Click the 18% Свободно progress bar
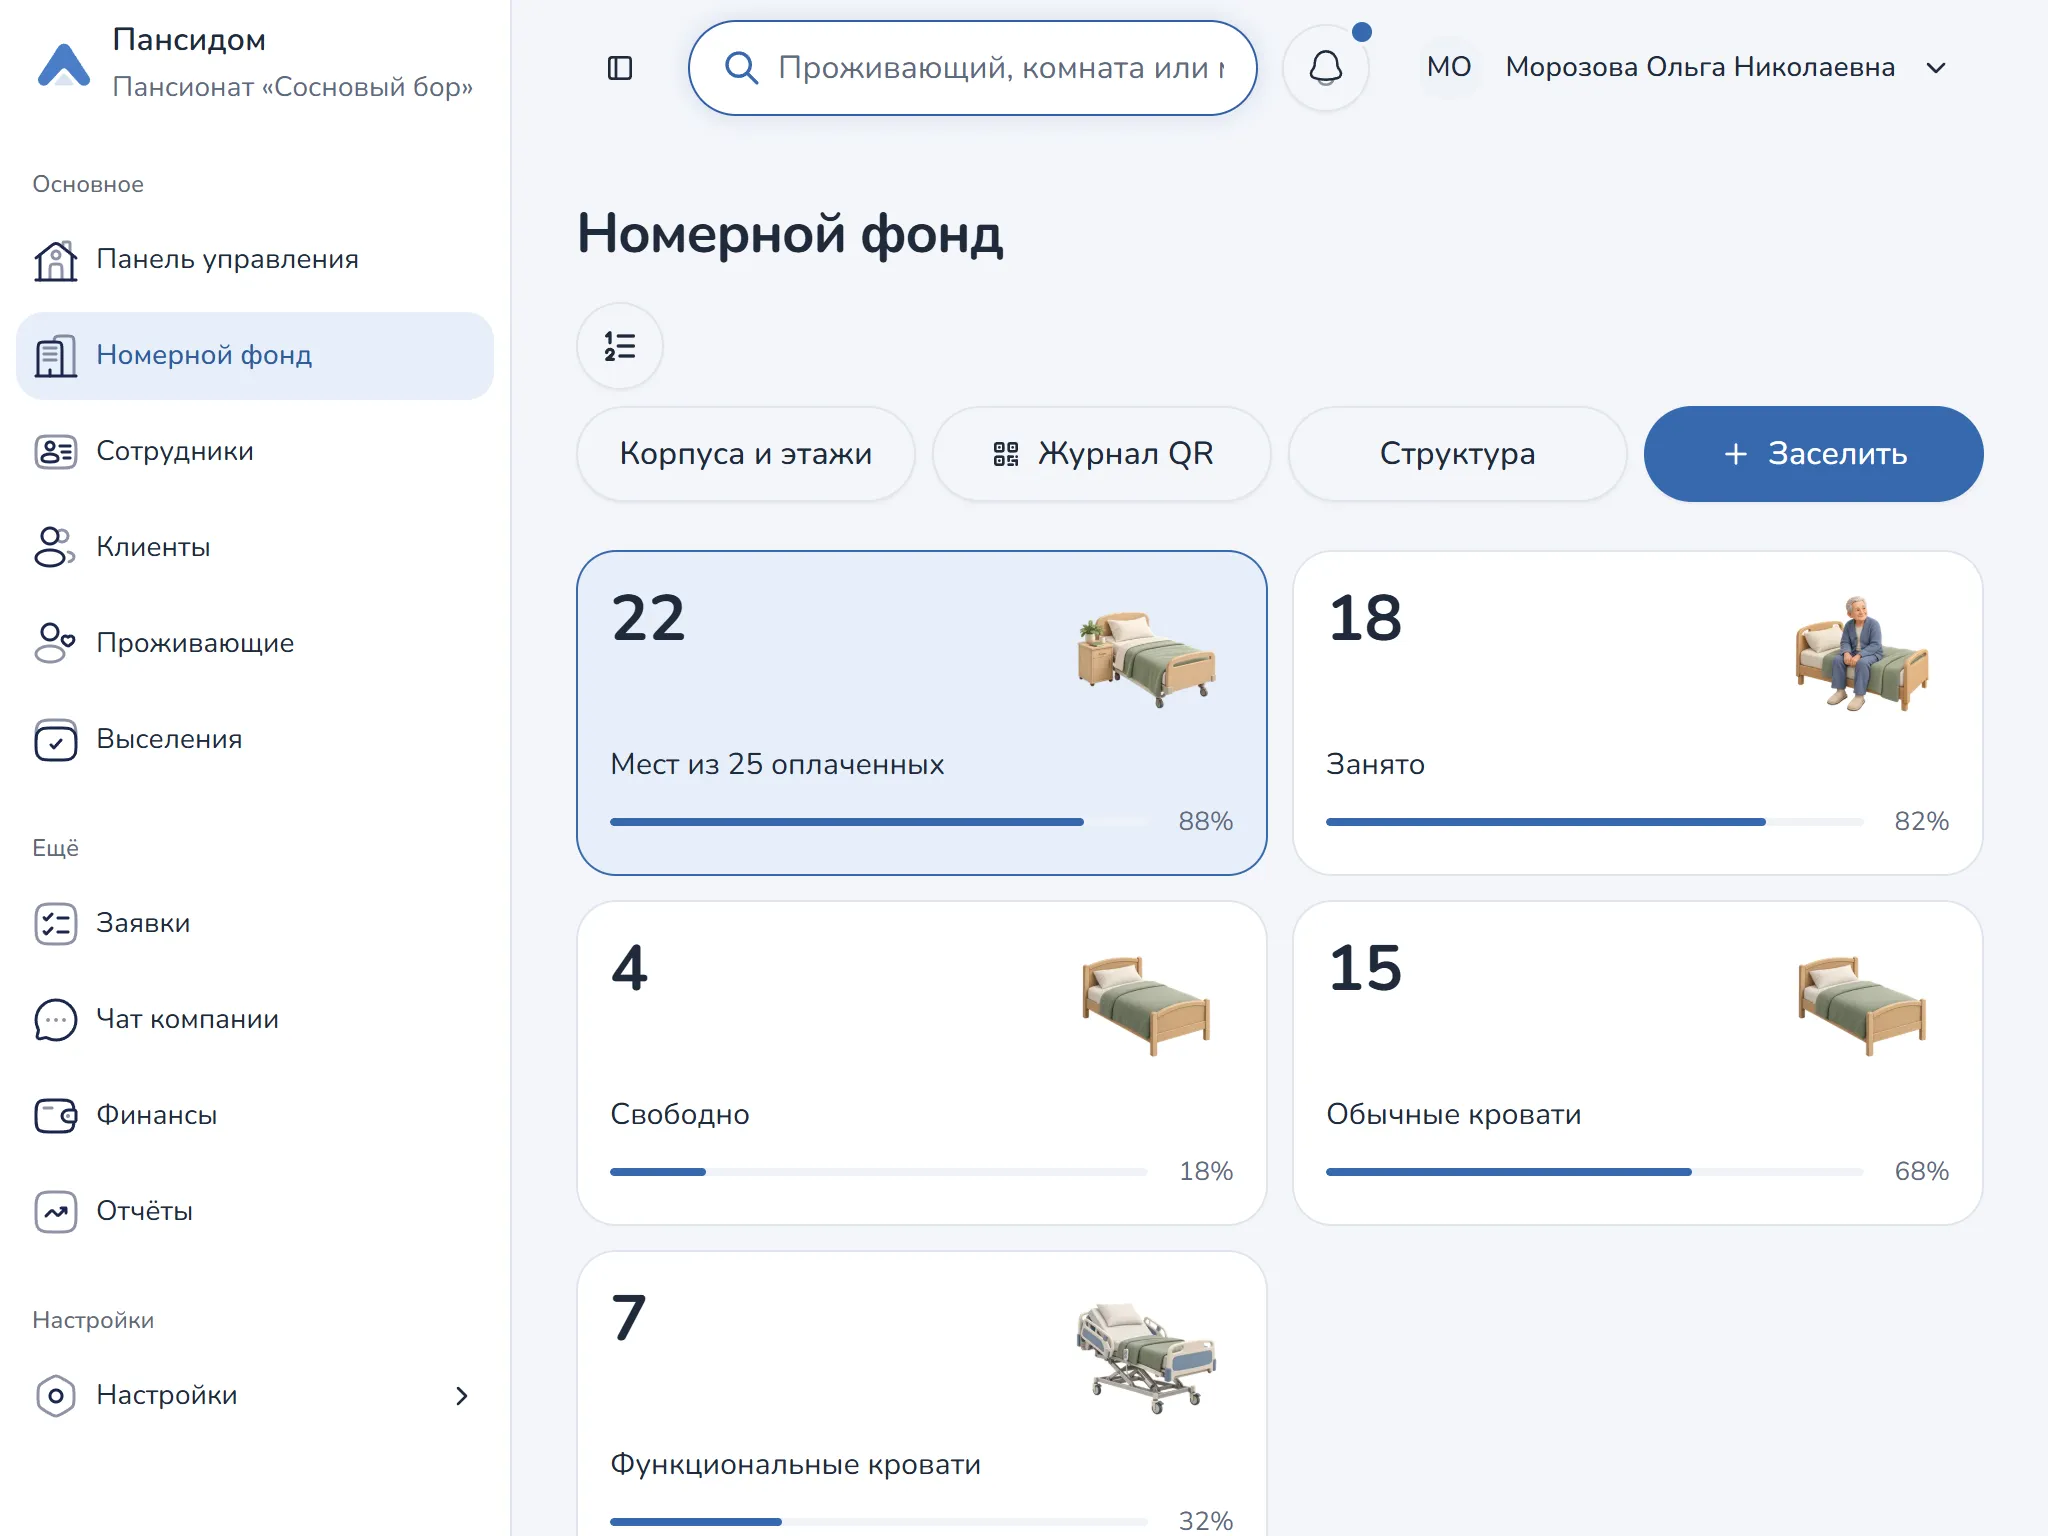2048x1536 pixels. pos(879,1172)
